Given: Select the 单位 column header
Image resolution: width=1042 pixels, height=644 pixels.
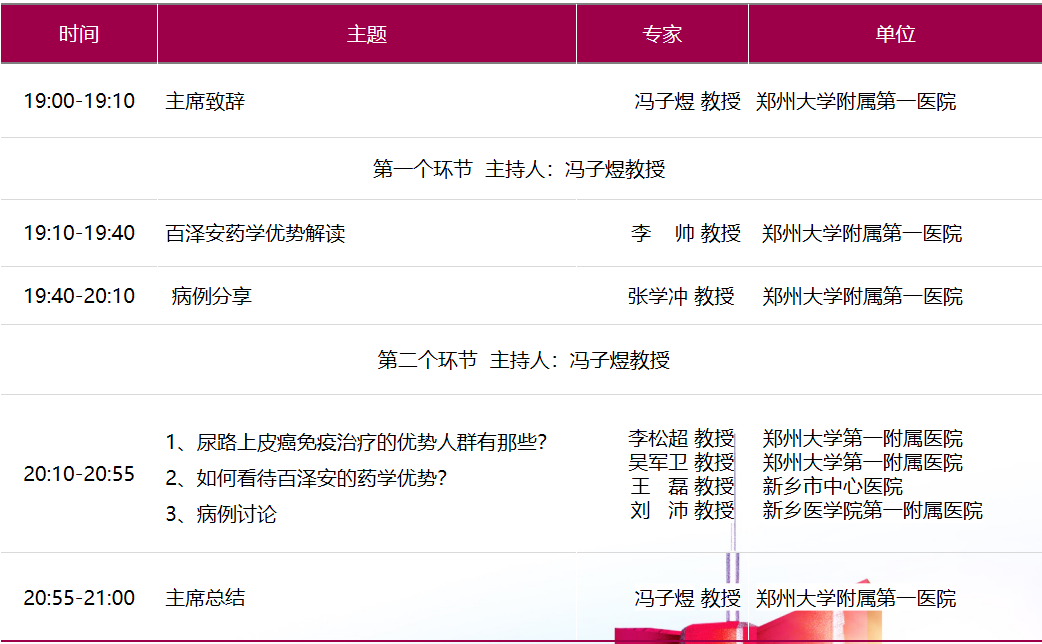Looking at the screenshot, I should click(895, 34).
